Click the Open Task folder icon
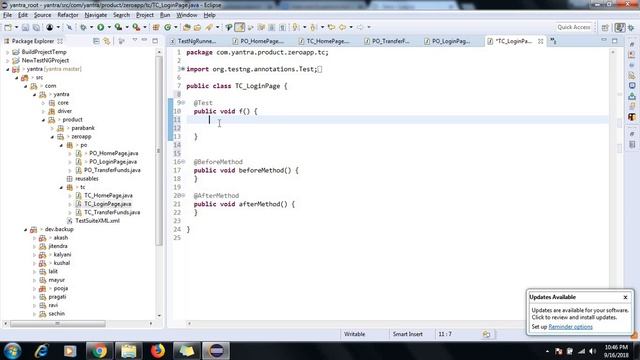The image size is (640, 360). point(197,27)
